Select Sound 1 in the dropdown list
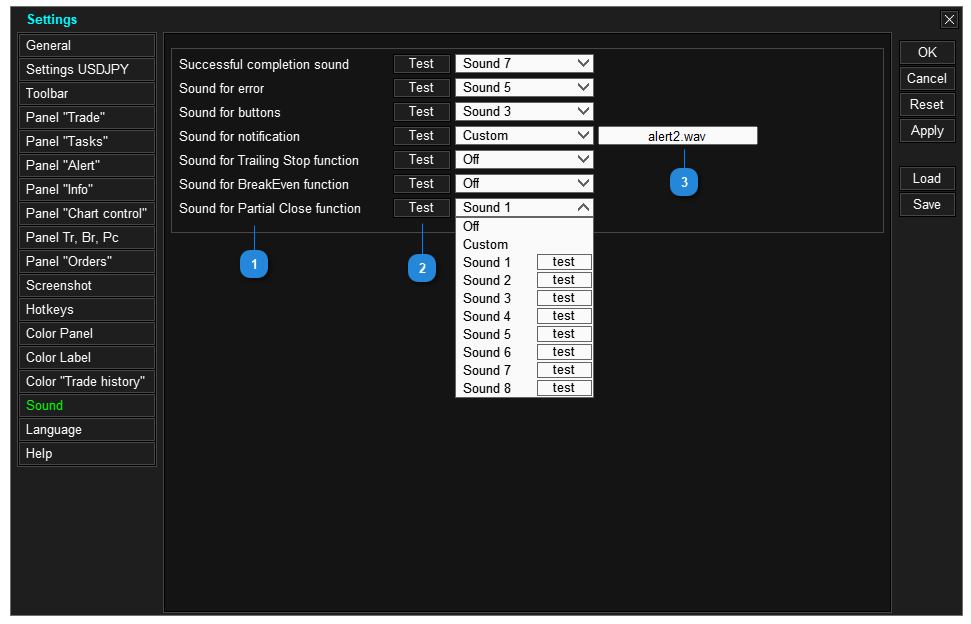971x624 pixels. [487, 262]
